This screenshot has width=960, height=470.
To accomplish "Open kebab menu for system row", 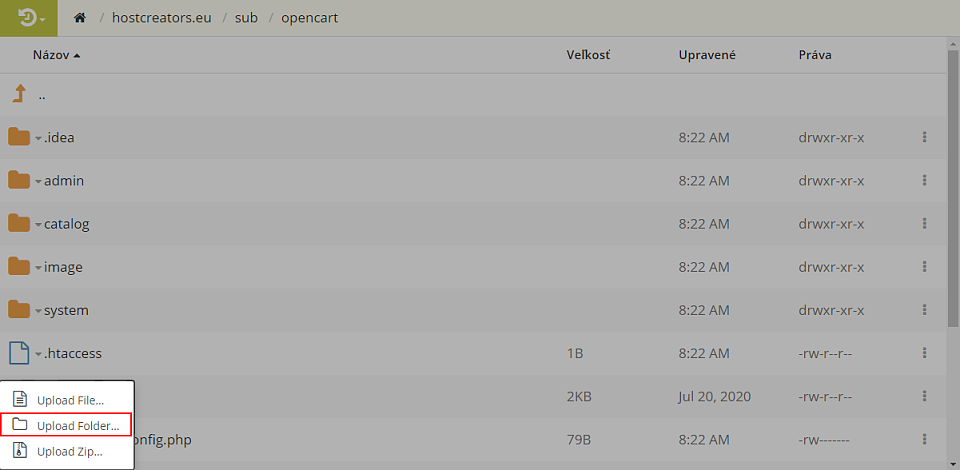I will click(924, 310).
